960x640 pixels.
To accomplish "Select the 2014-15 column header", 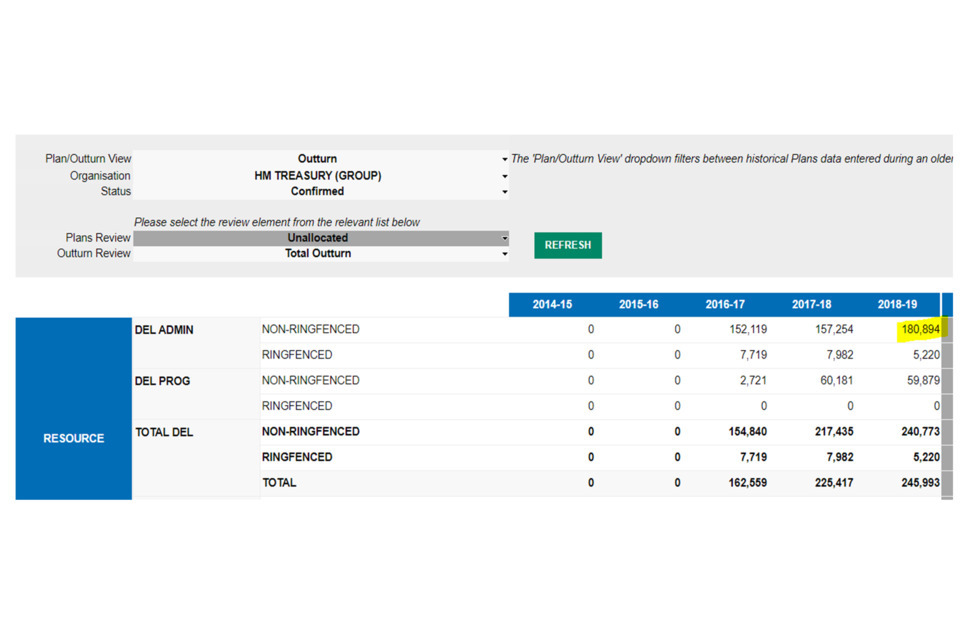I will pyautogui.click(x=552, y=305).
